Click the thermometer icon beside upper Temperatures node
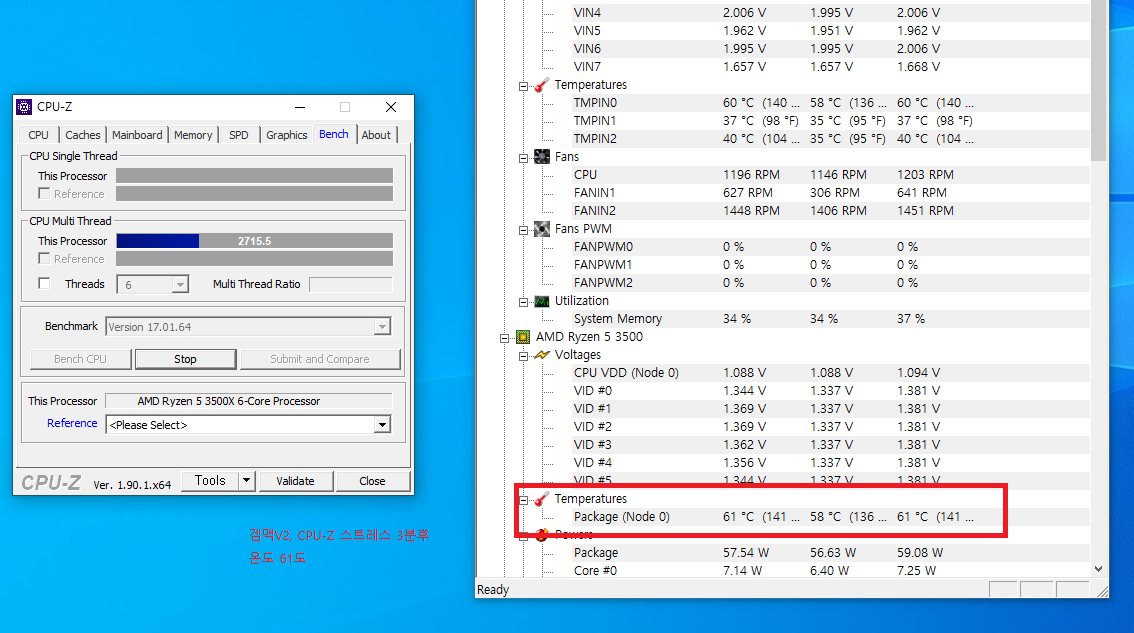The height and width of the screenshot is (633, 1134). (x=542, y=85)
